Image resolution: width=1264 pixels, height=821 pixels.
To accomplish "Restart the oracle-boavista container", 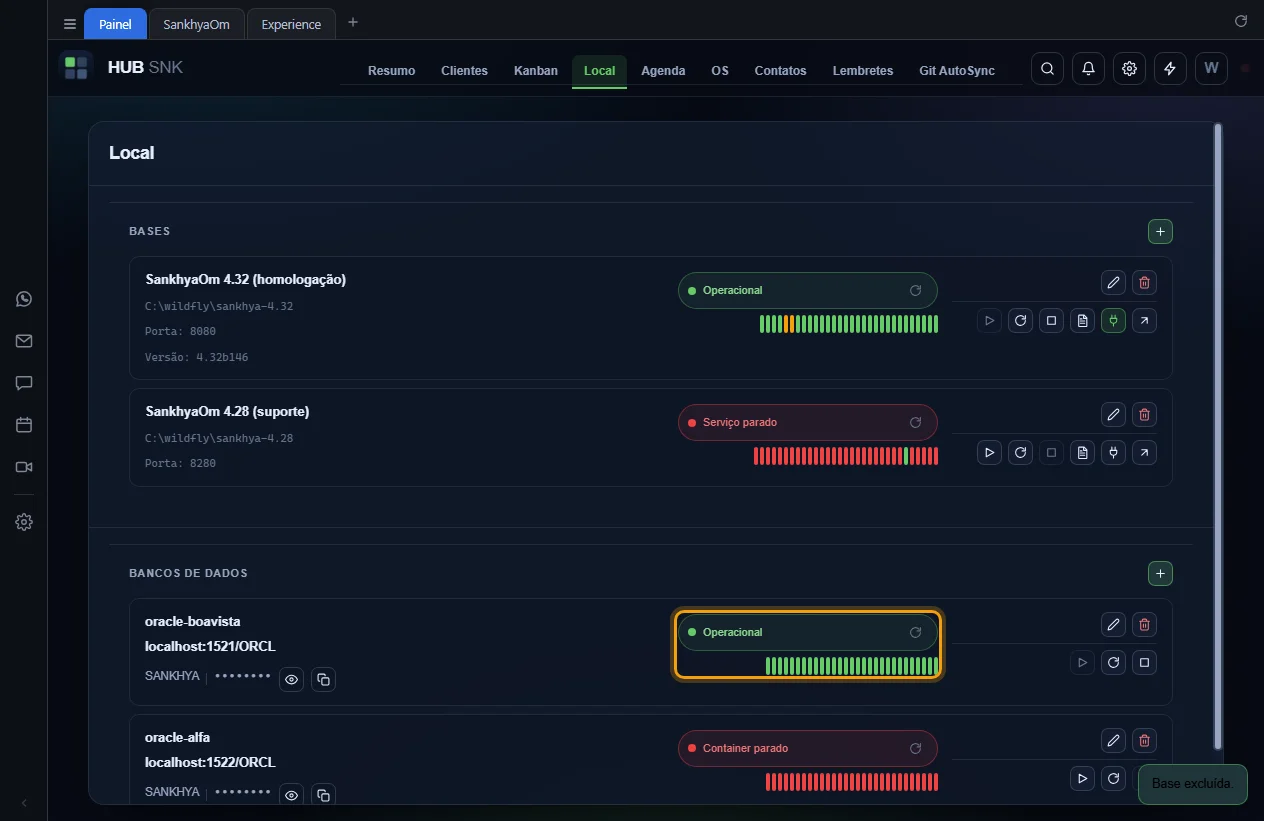I will (x=1113, y=662).
